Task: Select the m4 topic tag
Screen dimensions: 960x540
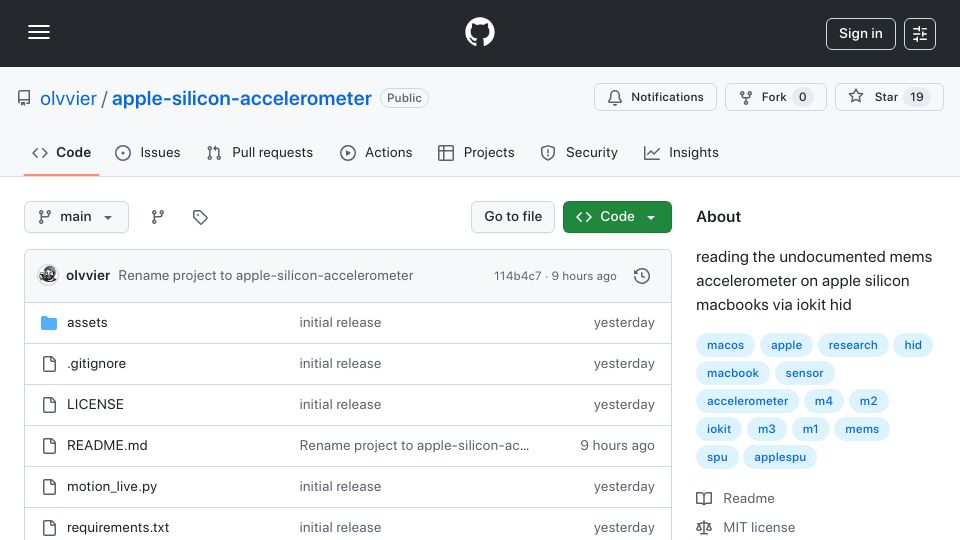Action: (823, 402)
